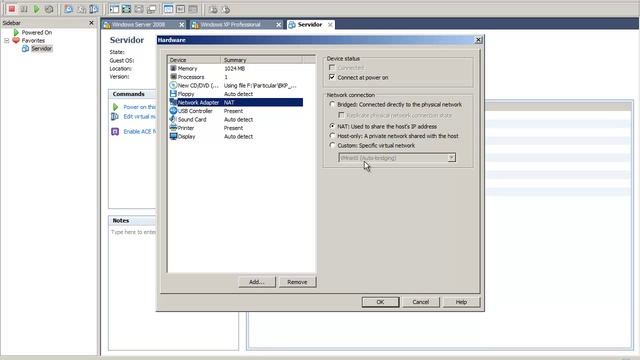Image resolution: width=640 pixels, height=360 pixels.
Task: Click the Full Screen toolbar icon
Action: tap(127, 9)
